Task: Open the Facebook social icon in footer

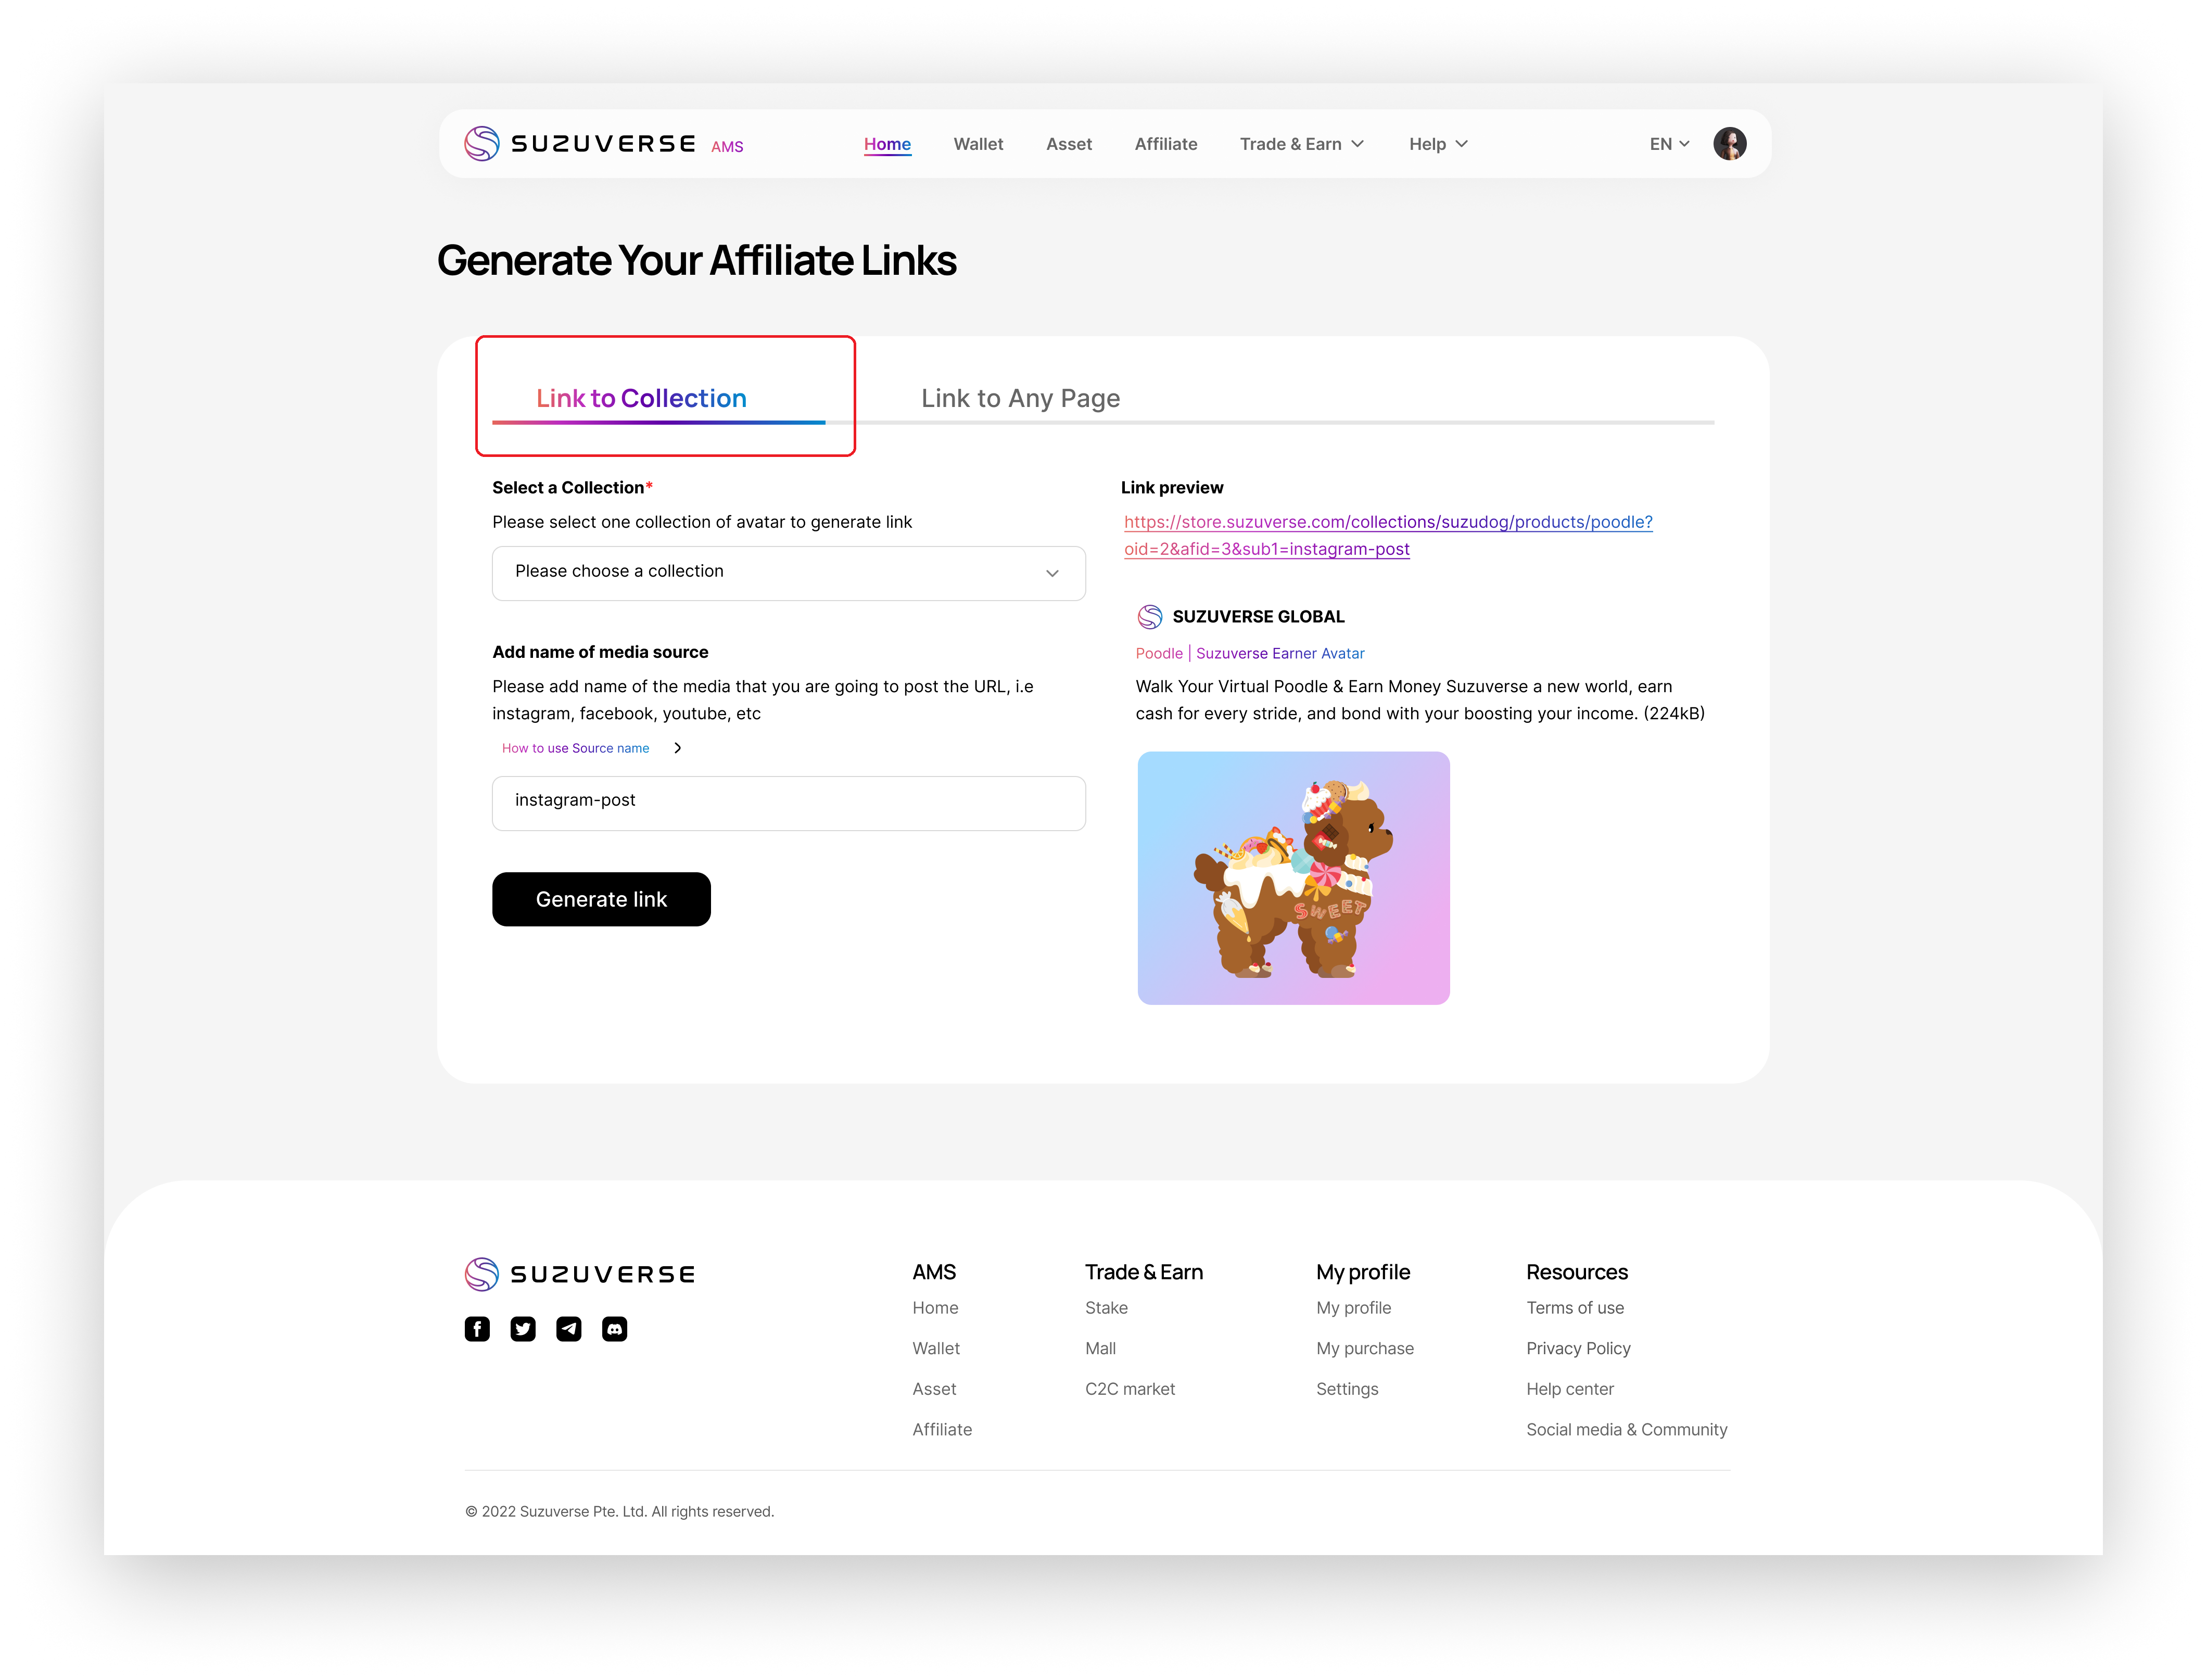Action: [477, 1329]
